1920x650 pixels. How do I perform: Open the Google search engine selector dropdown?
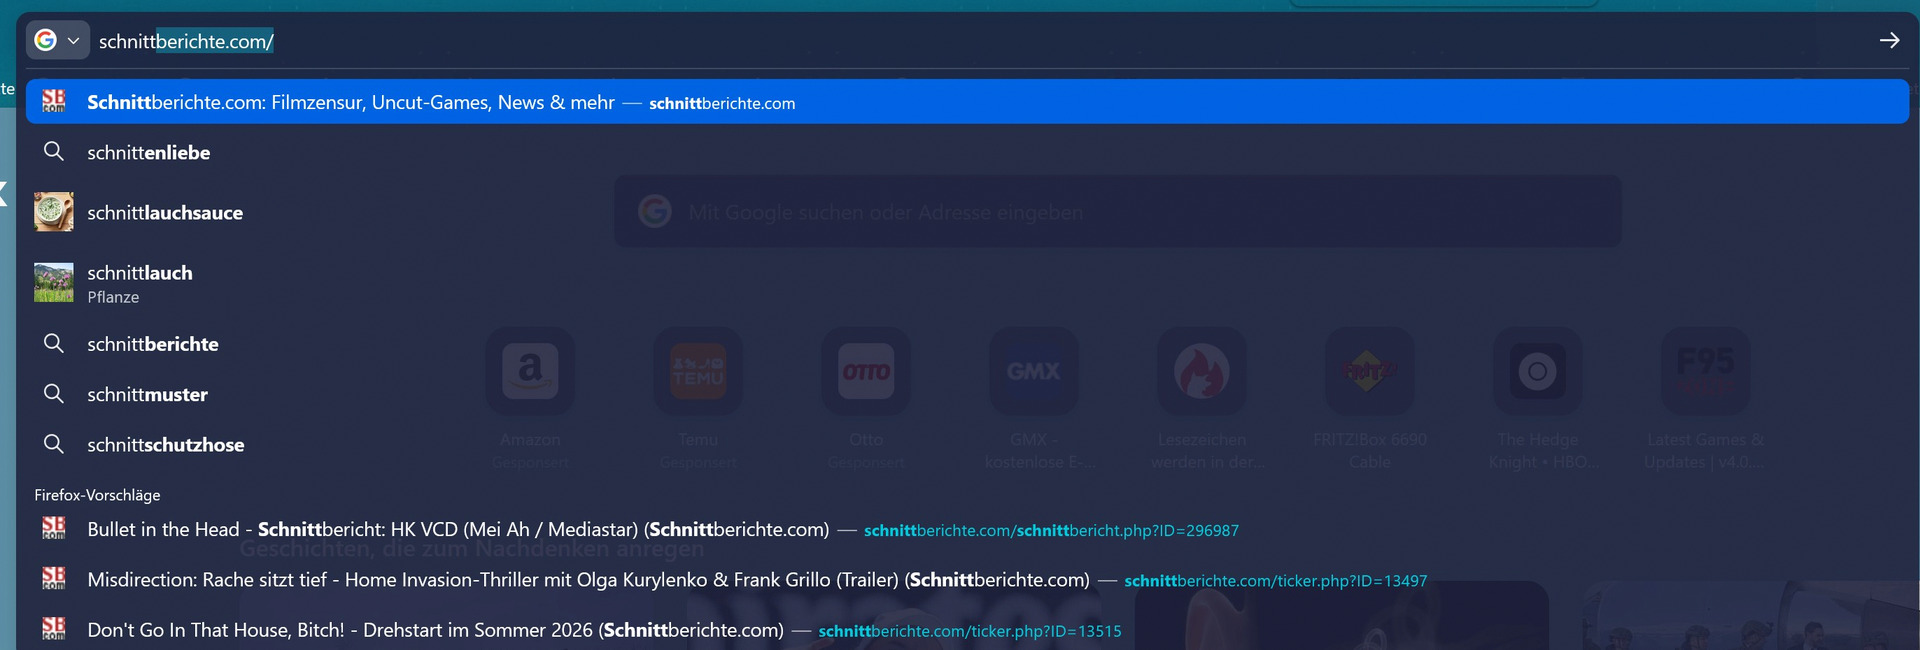tap(58, 41)
